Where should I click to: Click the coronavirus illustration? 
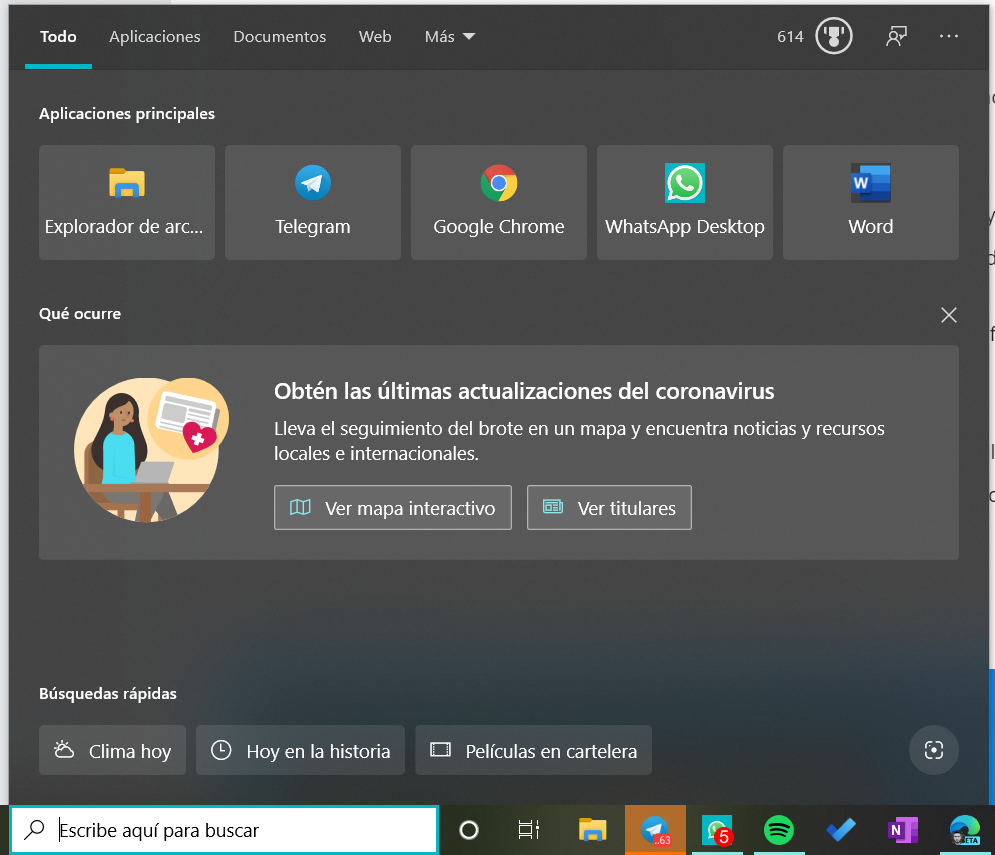[152, 450]
